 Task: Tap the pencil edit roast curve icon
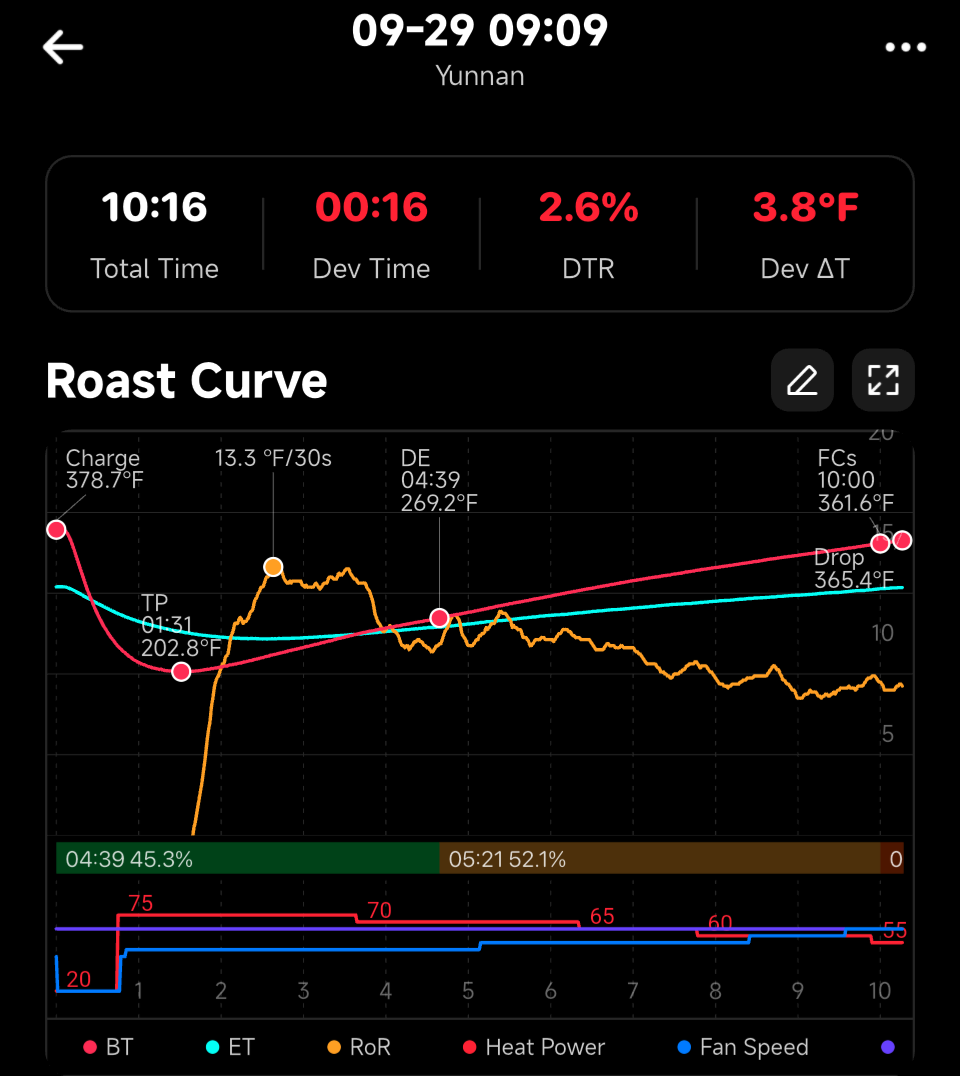tap(802, 380)
